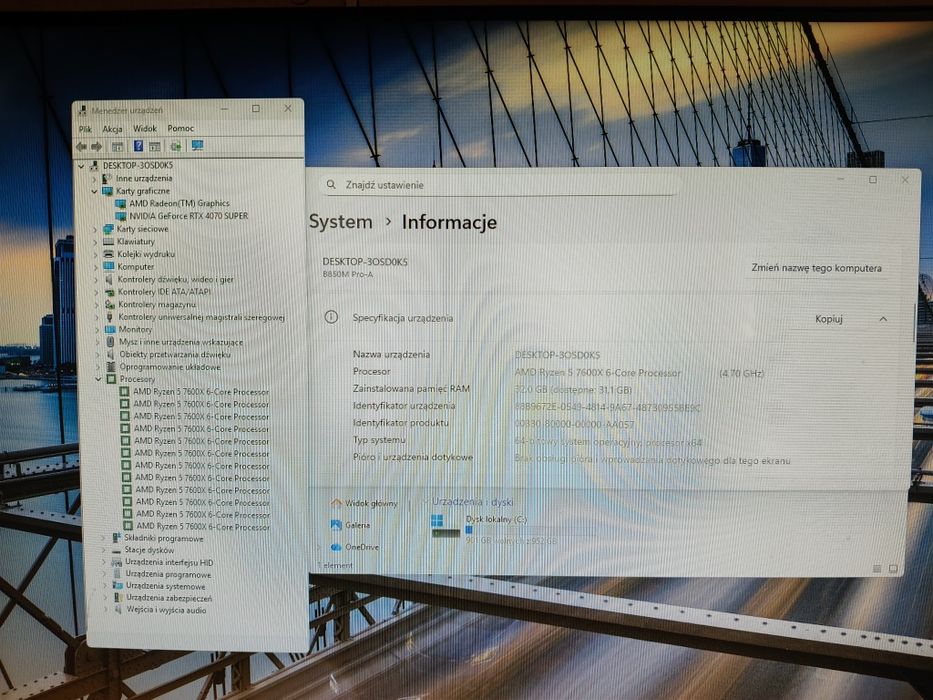Click the info icon beside Specyfikacja urządzenia
This screenshot has height=700, width=933.
pos(331,317)
